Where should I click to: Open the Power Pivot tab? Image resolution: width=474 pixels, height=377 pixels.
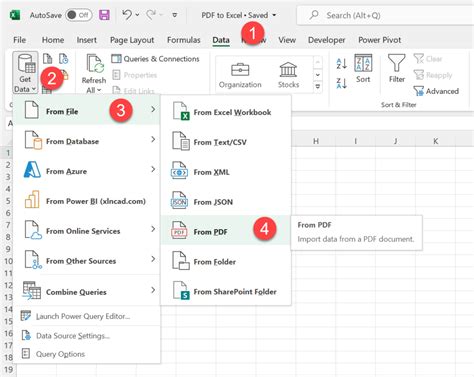[380, 40]
